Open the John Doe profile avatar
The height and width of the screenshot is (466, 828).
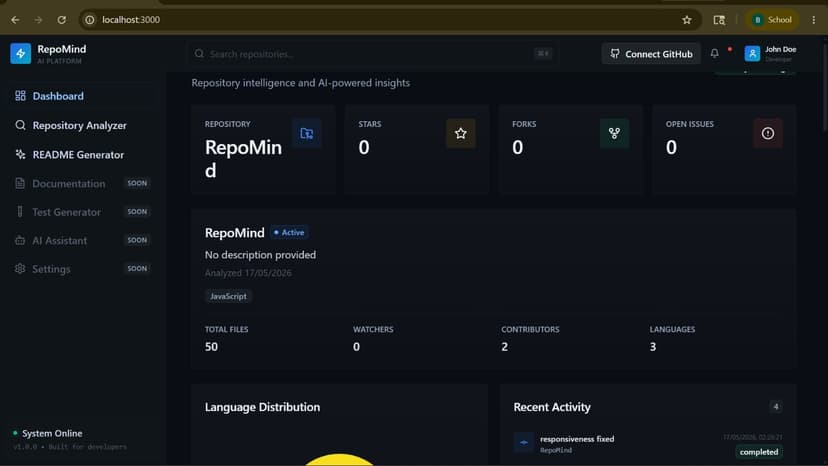[x=752, y=53]
